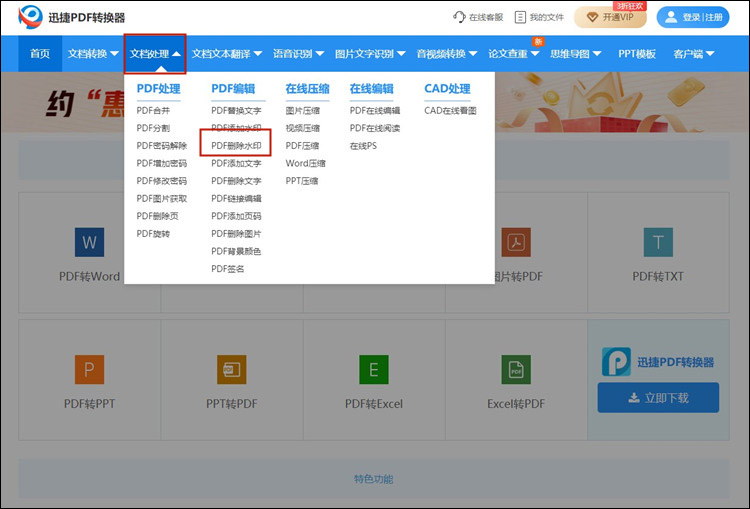Click the 迅捷PDF转换器 logo icon

point(30,17)
